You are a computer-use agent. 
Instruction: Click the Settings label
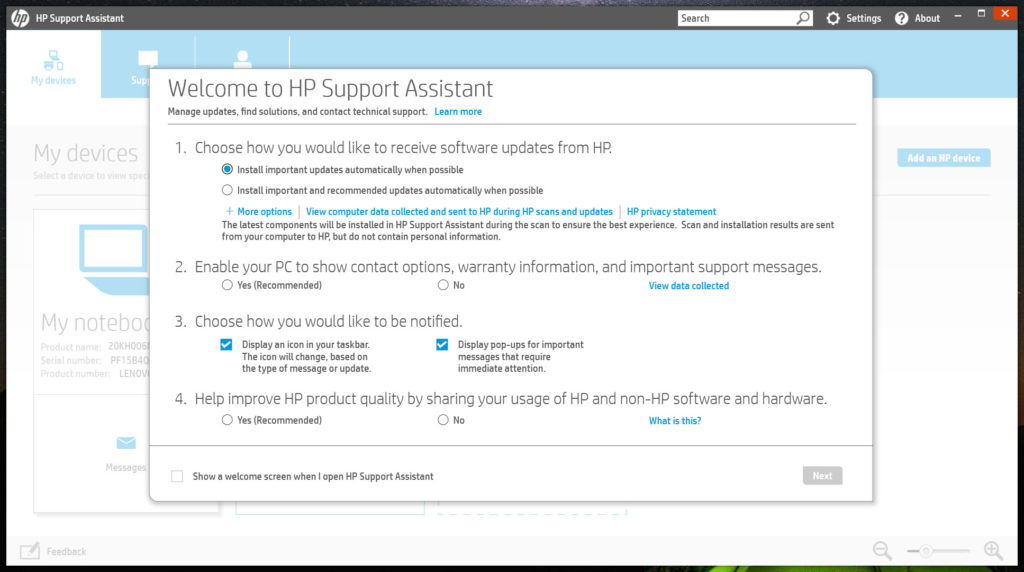pyautogui.click(x=863, y=18)
